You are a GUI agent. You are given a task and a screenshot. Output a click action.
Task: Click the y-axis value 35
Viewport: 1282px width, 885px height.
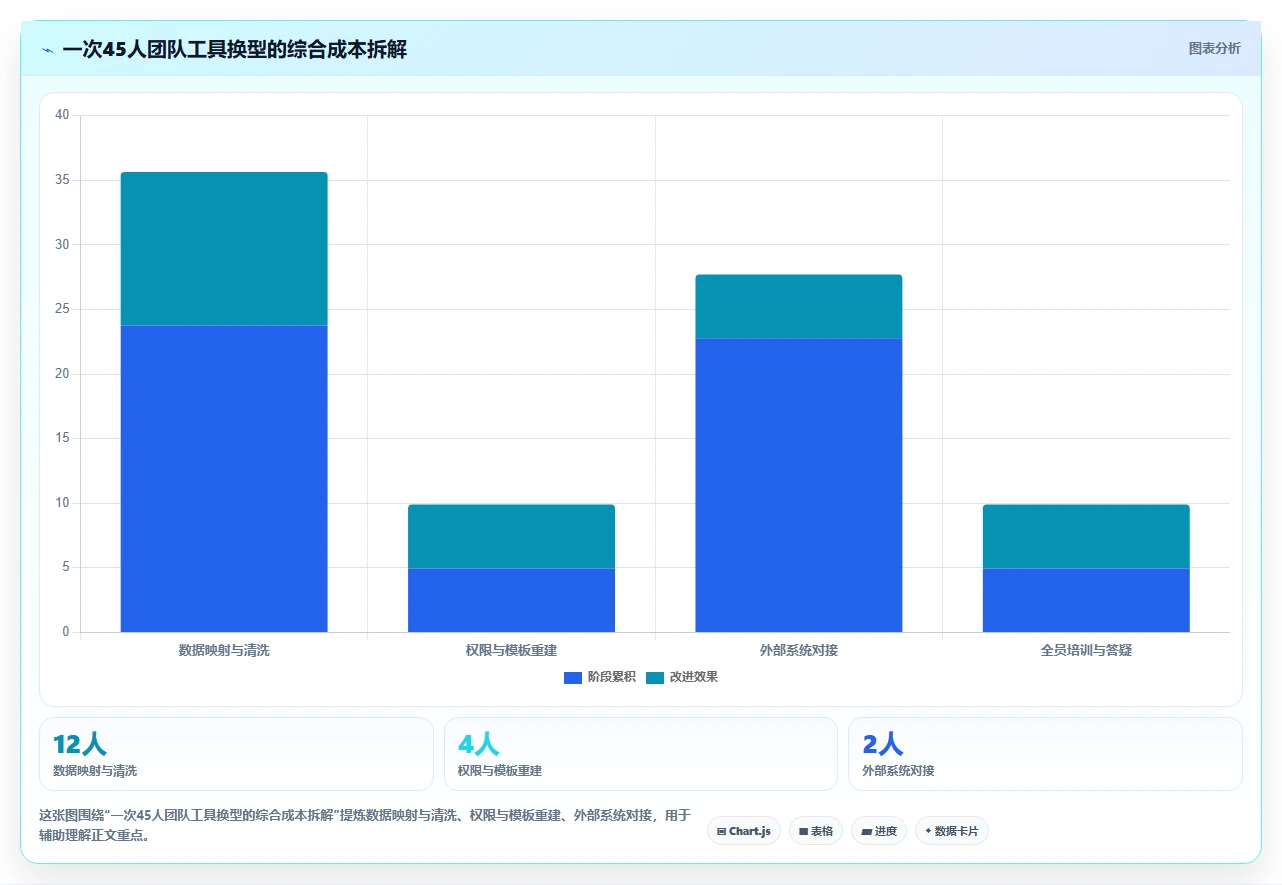click(62, 180)
